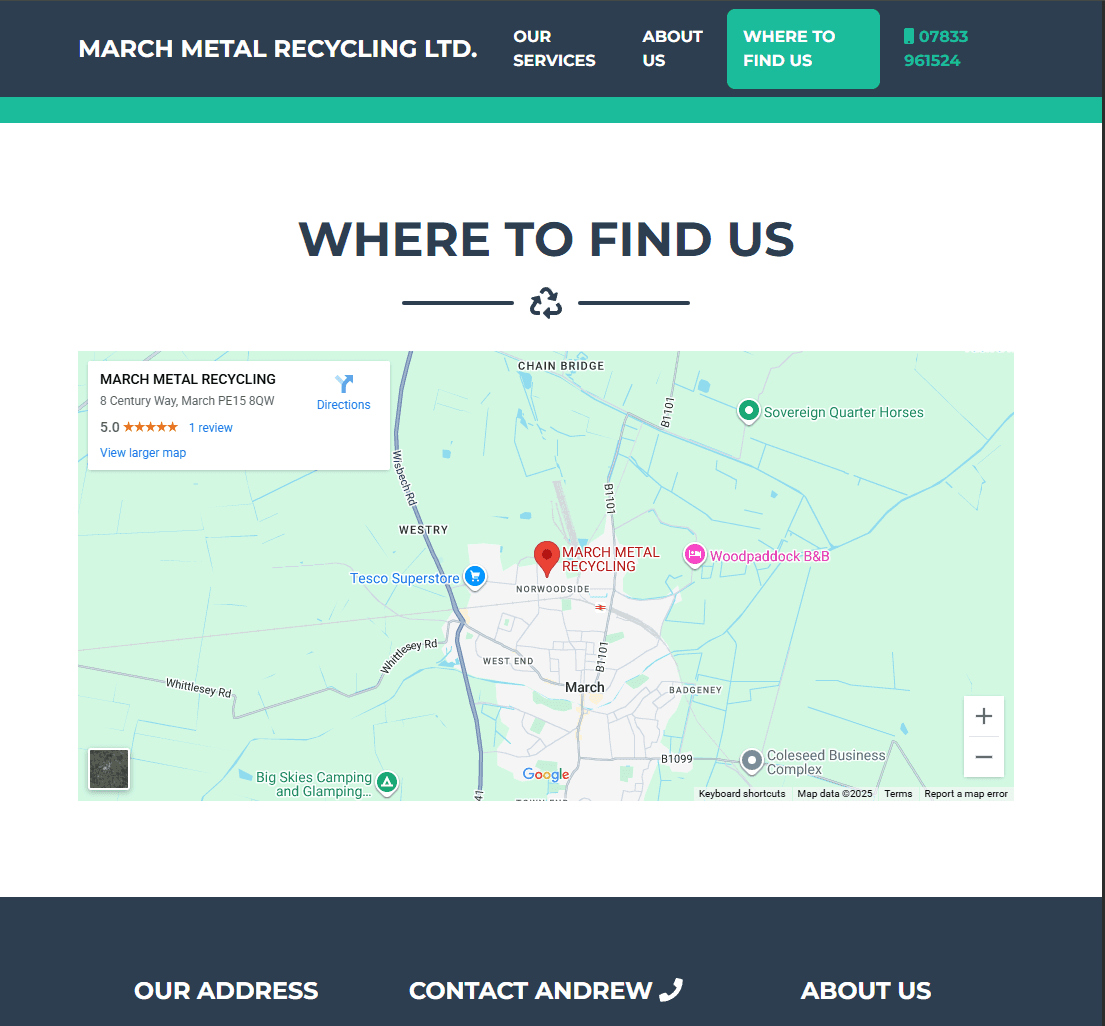Click the highlighted WHERE TO FIND US tab
Viewport: 1105px width, 1026px height.
[x=803, y=48]
